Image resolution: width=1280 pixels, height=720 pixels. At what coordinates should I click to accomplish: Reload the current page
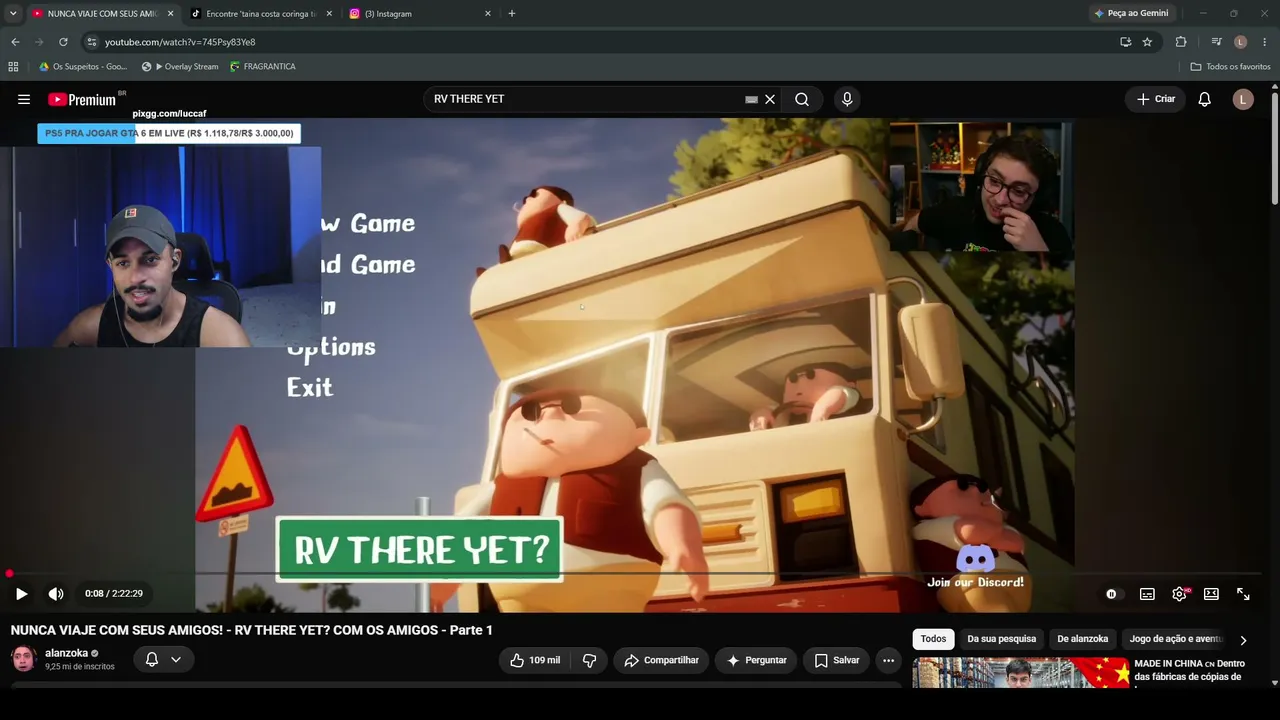coord(63,42)
